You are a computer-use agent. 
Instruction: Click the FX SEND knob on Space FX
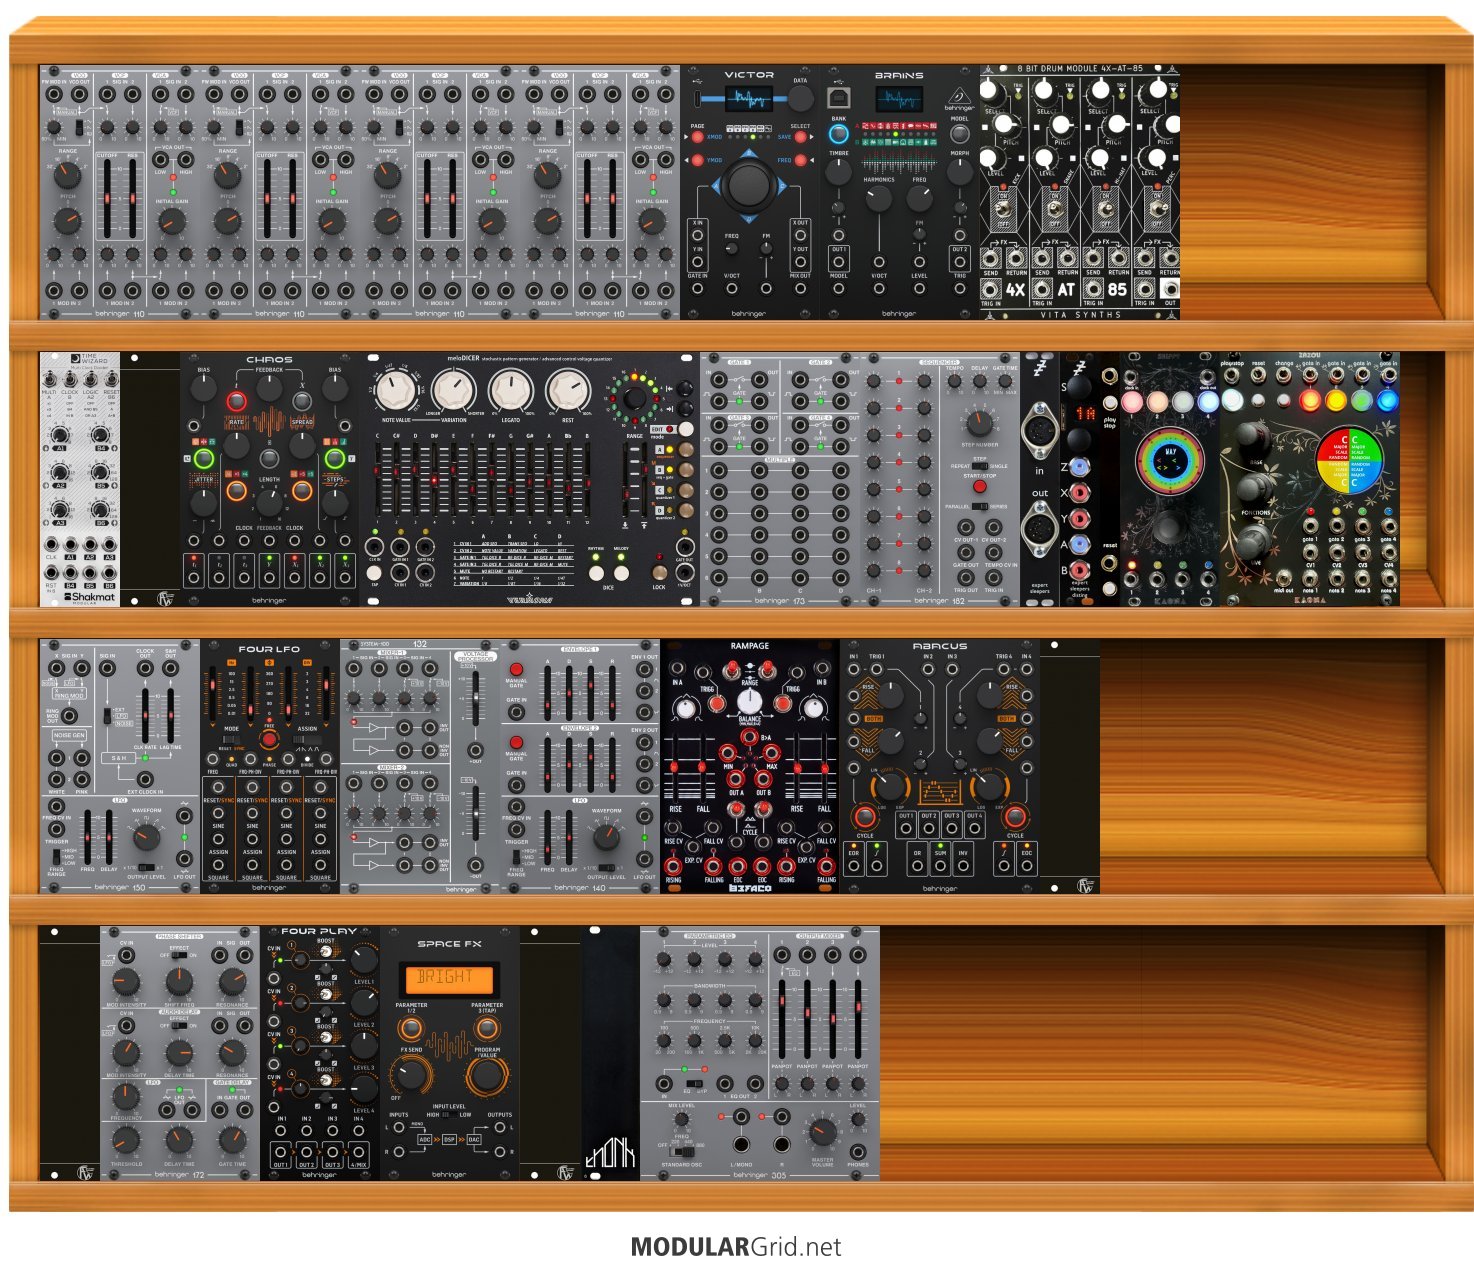point(411,1075)
